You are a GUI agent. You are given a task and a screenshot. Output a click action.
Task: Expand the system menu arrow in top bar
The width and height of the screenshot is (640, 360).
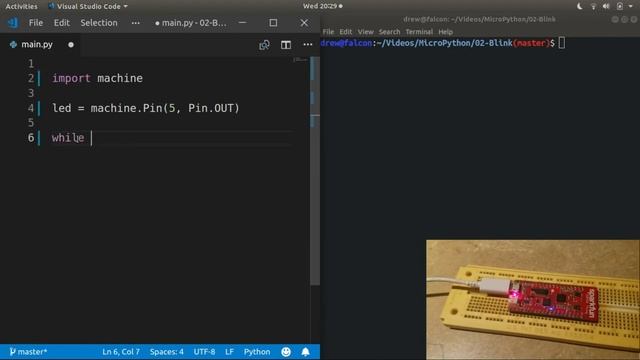tap(631, 7)
